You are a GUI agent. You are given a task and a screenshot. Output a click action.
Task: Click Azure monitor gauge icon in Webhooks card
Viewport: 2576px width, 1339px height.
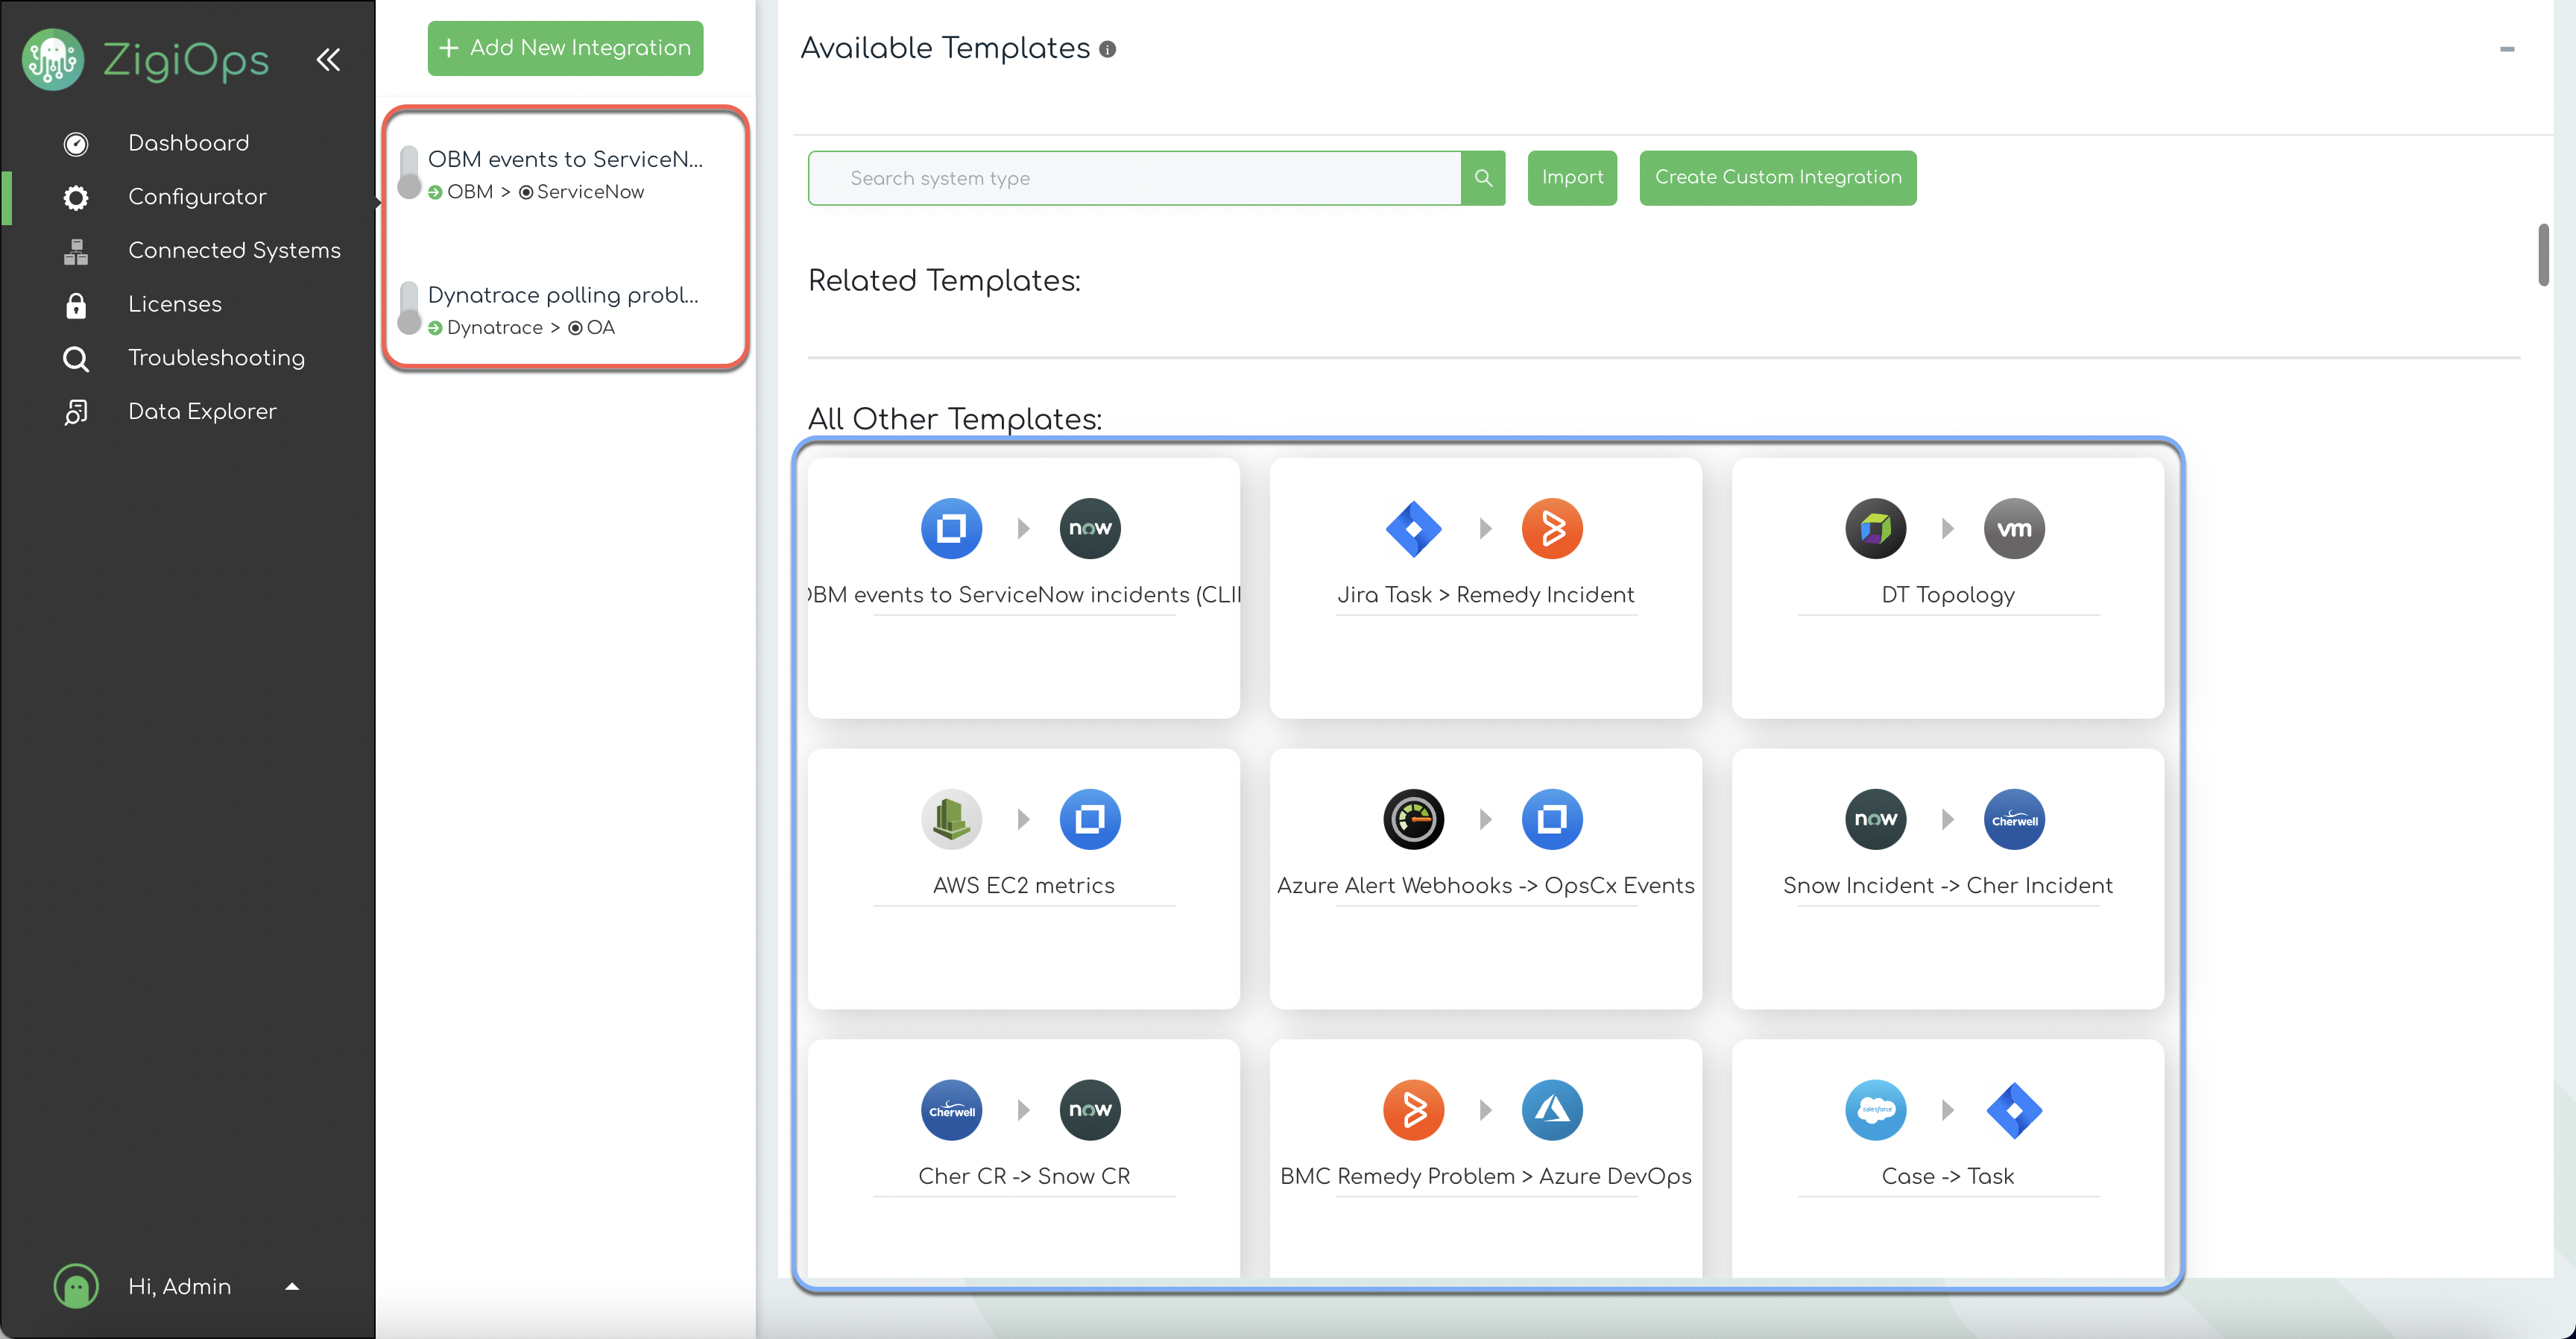(x=1414, y=819)
